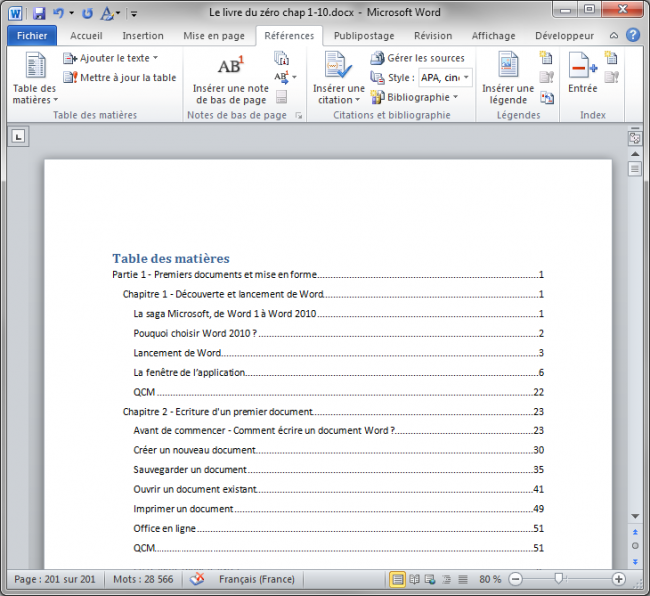The height and width of the screenshot is (596, 650).
Task: Open the Table des matières gallery
Action: pos(35,80)
